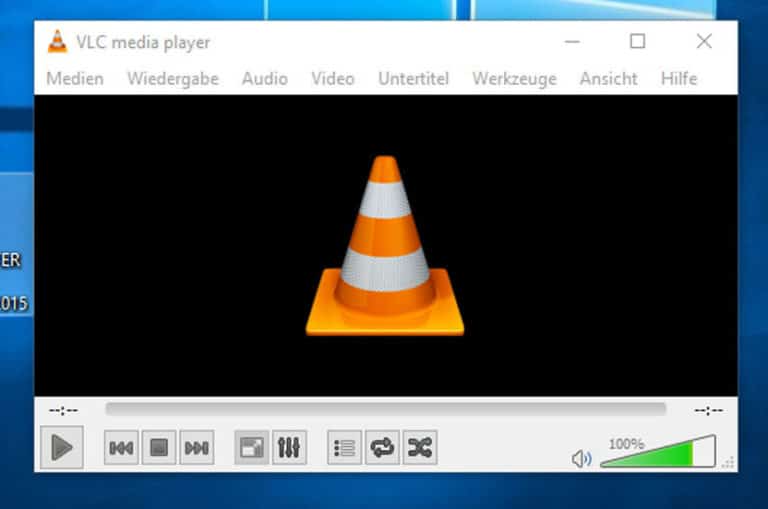The height and width of the screenshot is (509, 768).
Task: Open the Wiedergabe menu
Action: [173, 79]
